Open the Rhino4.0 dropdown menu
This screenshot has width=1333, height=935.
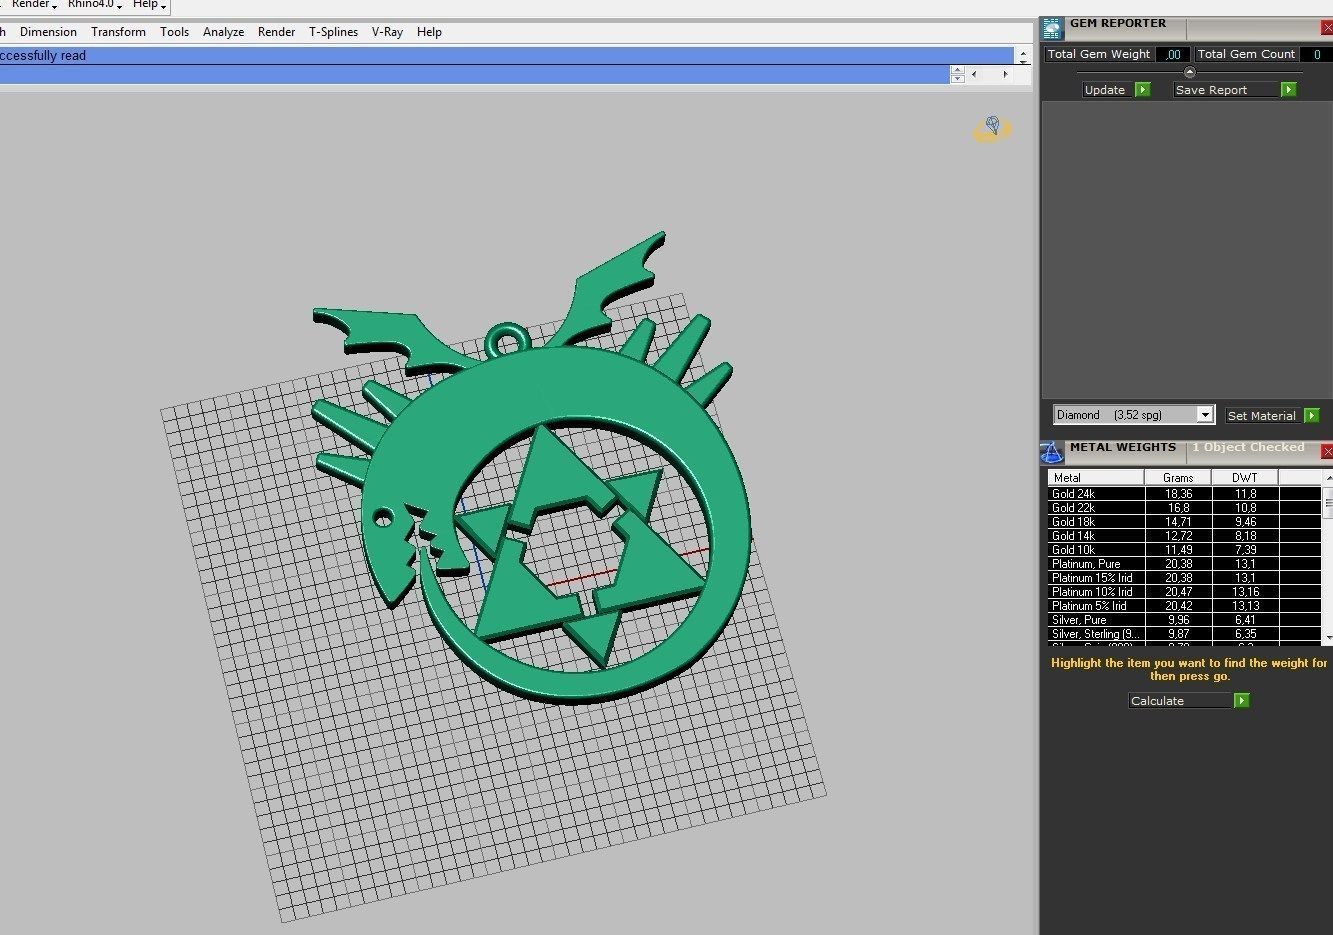[94, 5]
